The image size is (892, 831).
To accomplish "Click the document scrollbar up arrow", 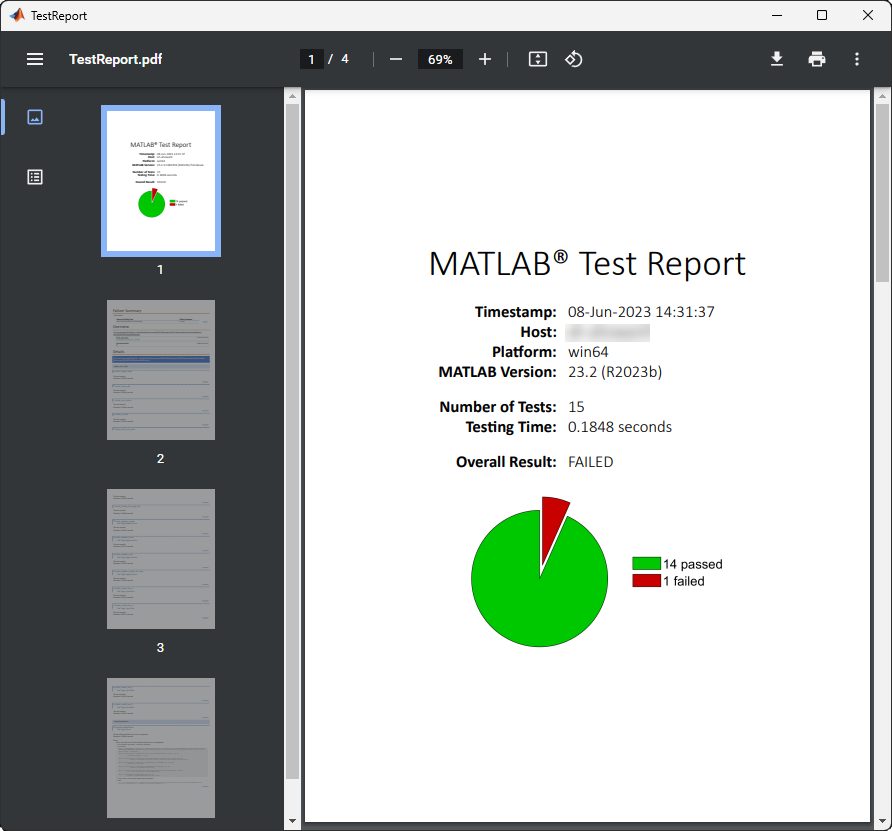I will click(882, 96).
